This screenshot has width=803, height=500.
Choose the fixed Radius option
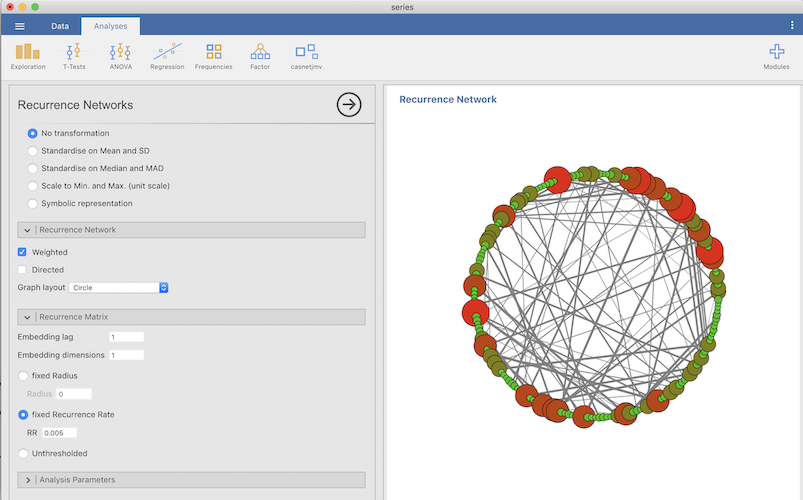24,376
